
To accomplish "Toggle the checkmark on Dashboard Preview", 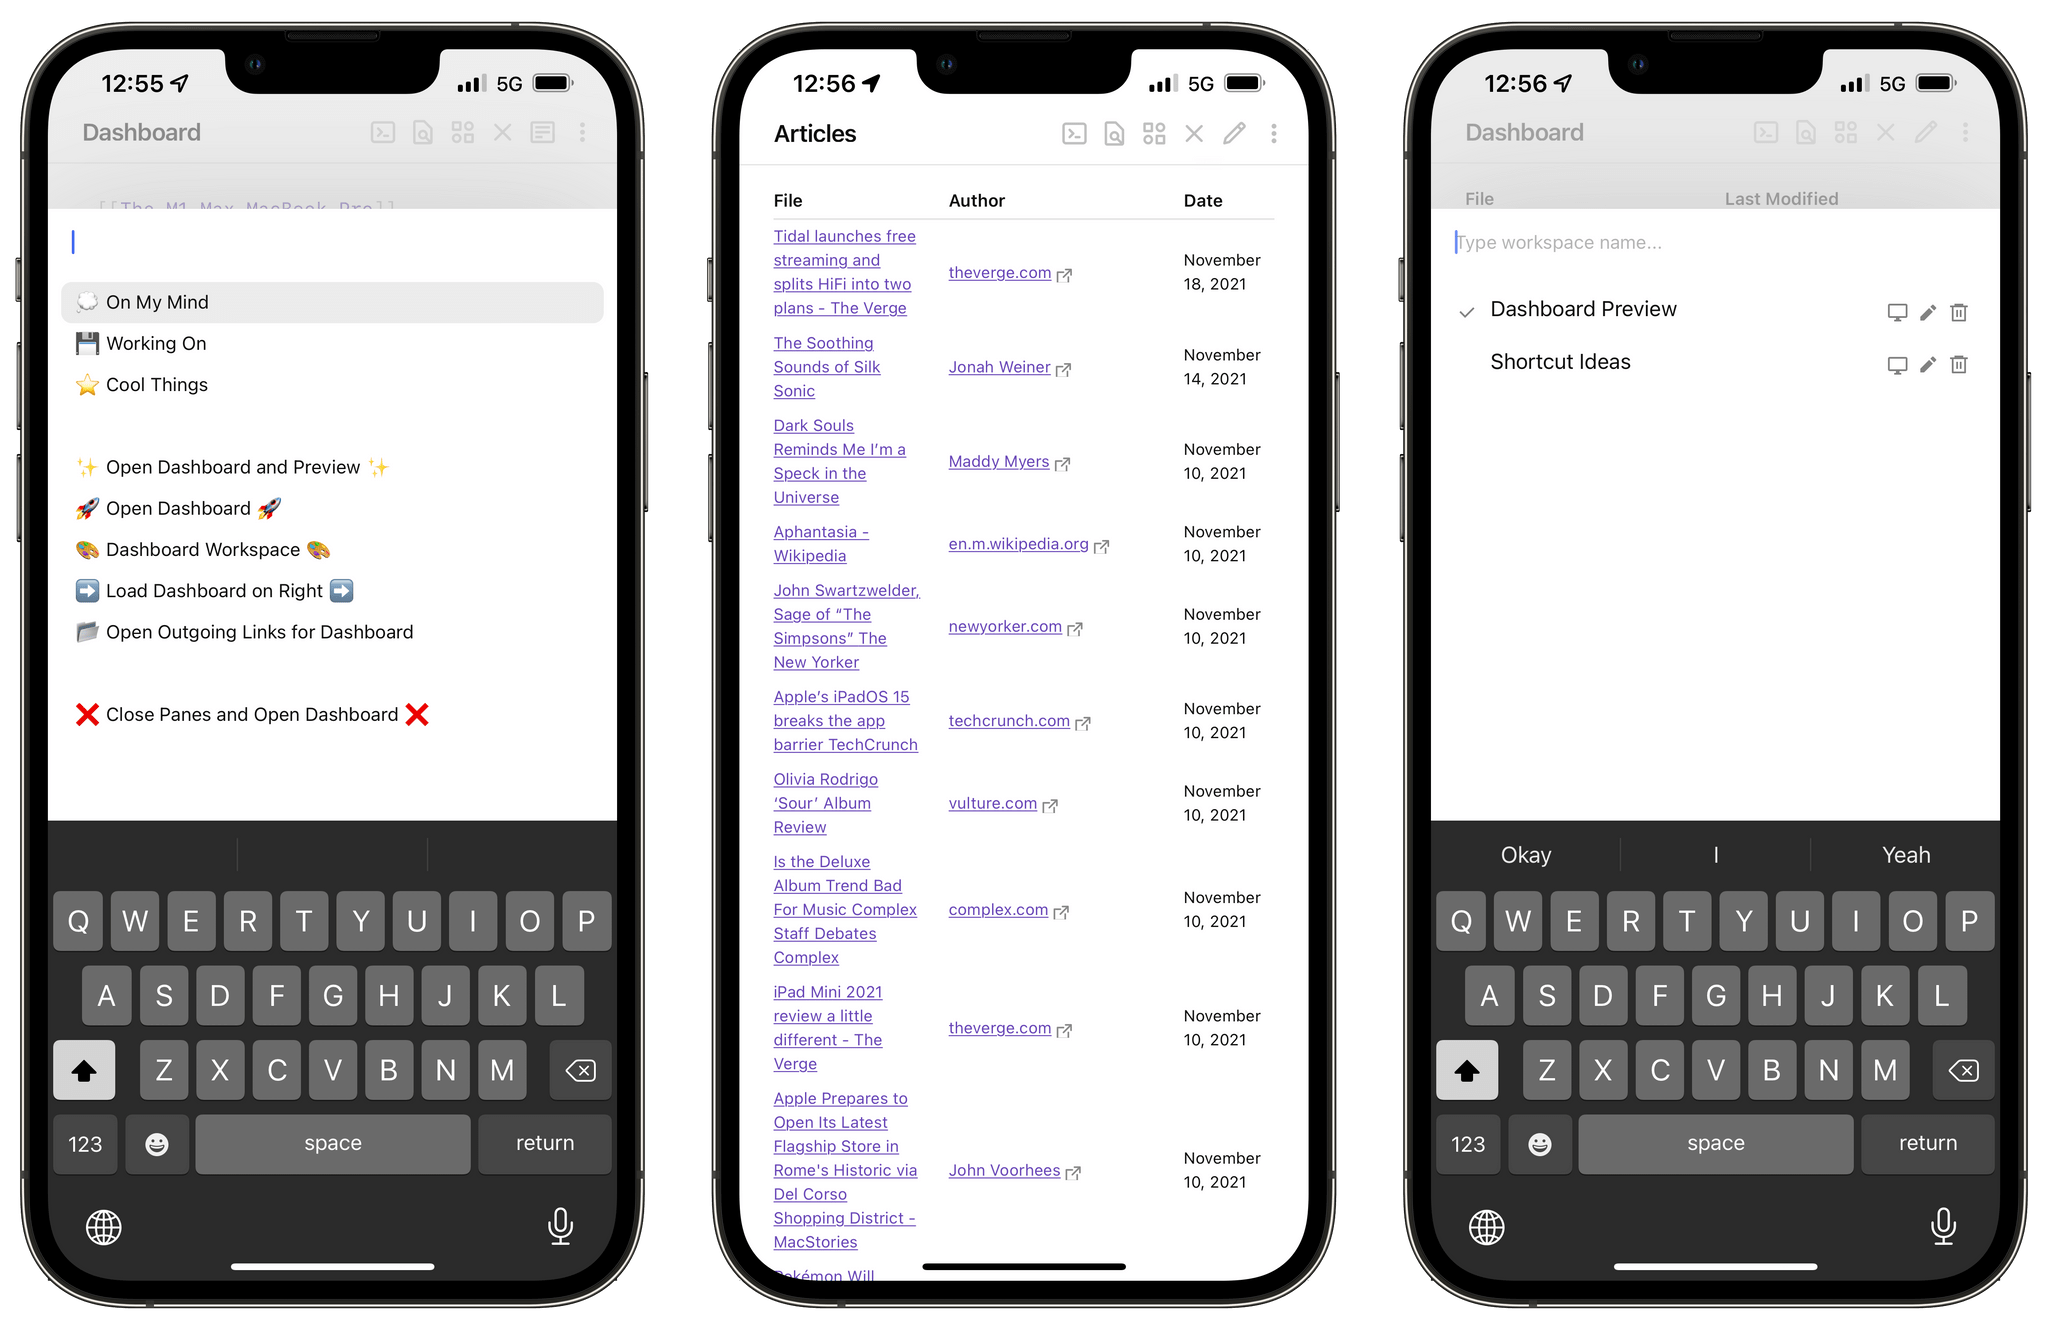I will 1464,309.
